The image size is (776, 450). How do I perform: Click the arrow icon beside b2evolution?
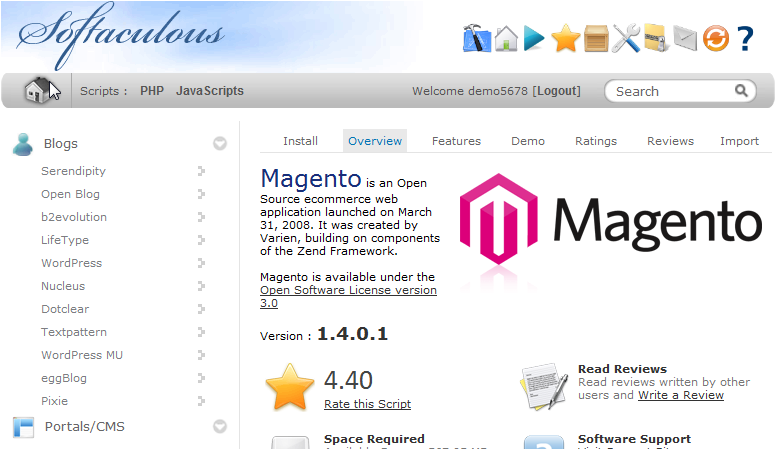(x=201, y=217)
